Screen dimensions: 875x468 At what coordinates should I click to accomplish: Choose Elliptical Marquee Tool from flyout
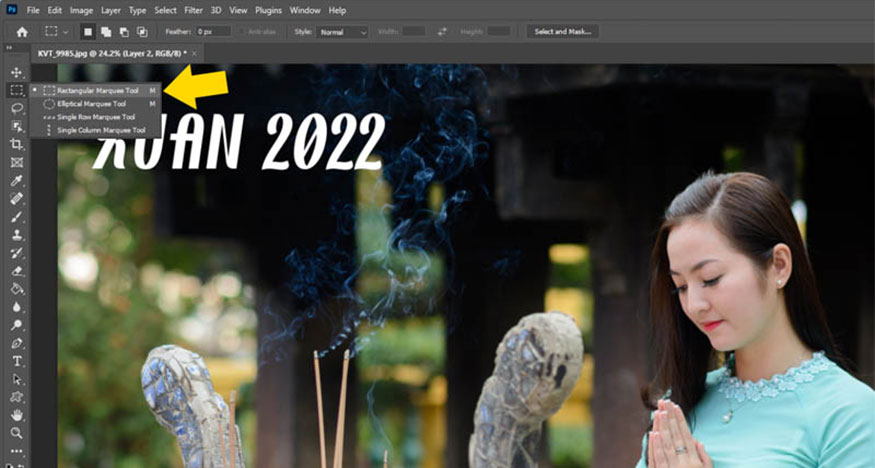point(91,103)
